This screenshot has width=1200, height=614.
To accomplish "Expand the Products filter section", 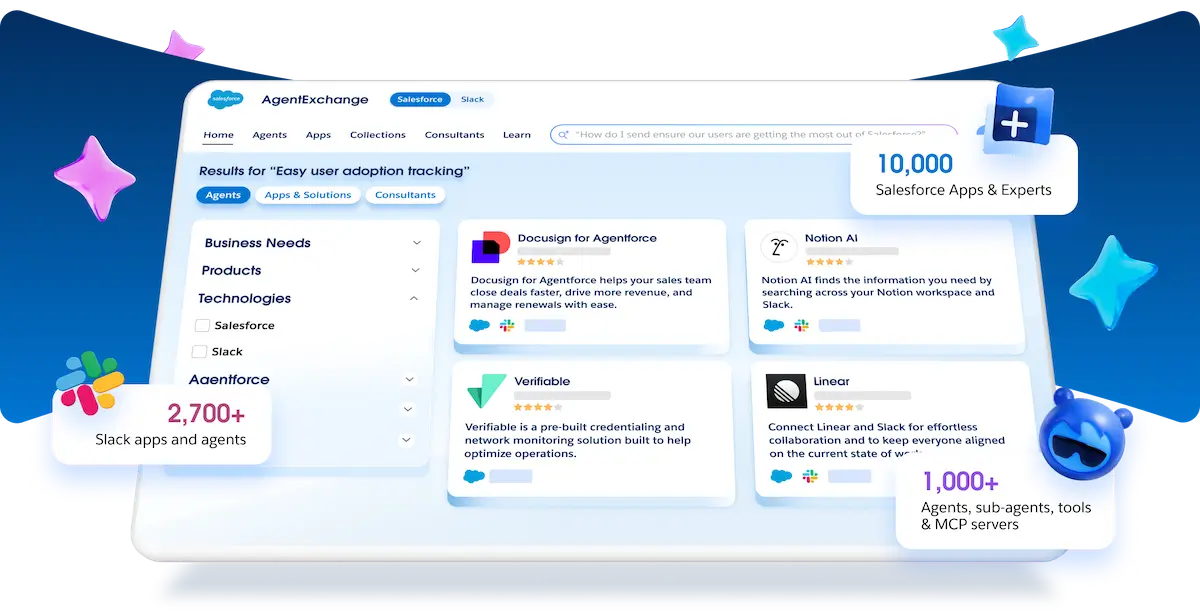I will [x=416, y=270].
